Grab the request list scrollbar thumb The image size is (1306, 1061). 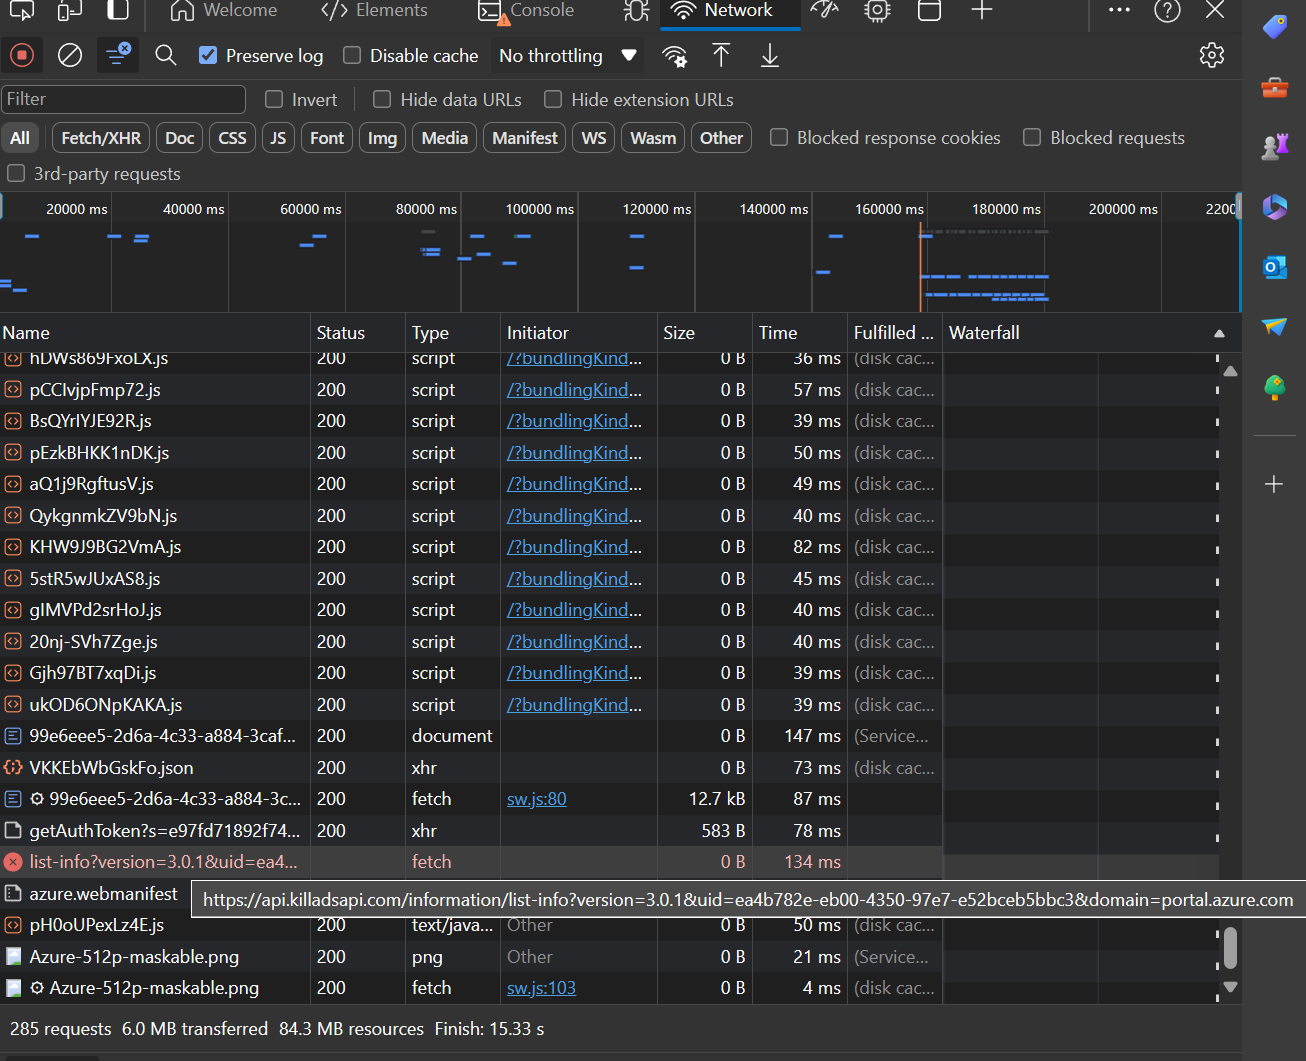click(x=1231, y=948)
